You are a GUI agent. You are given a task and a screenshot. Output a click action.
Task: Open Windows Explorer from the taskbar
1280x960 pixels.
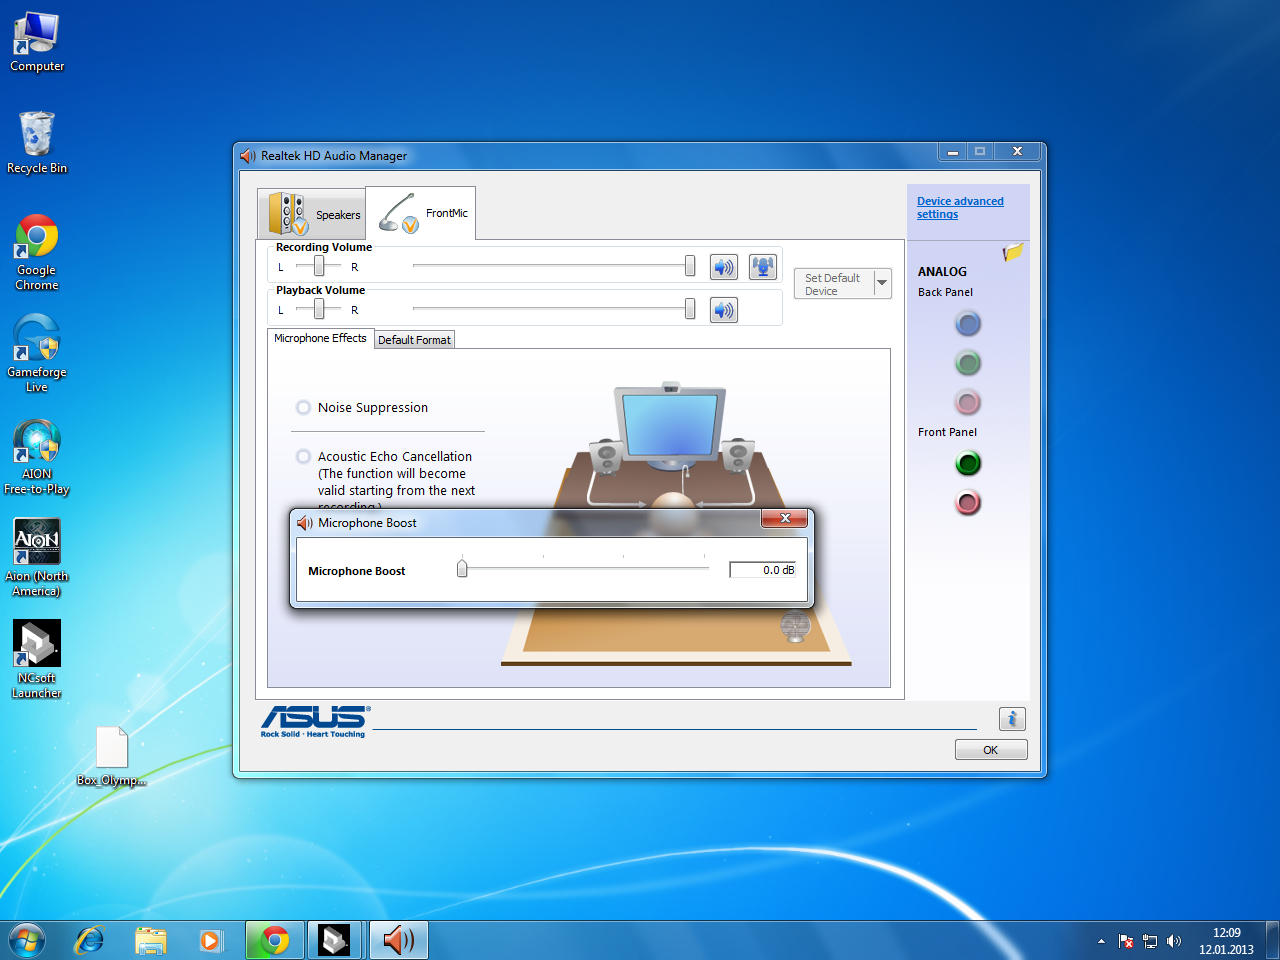pyautogui.click(x=151, y=941)
